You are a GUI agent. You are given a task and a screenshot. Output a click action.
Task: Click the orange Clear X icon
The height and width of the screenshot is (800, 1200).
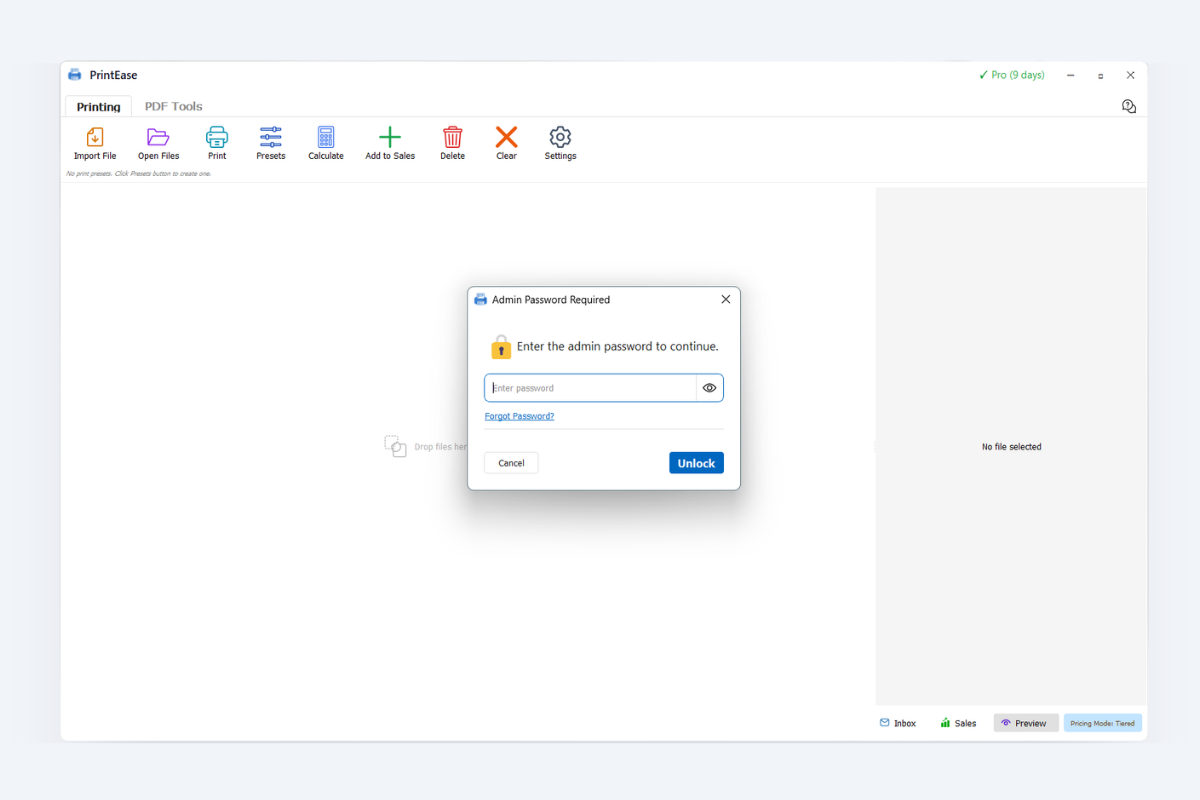(x=506, y=138)
